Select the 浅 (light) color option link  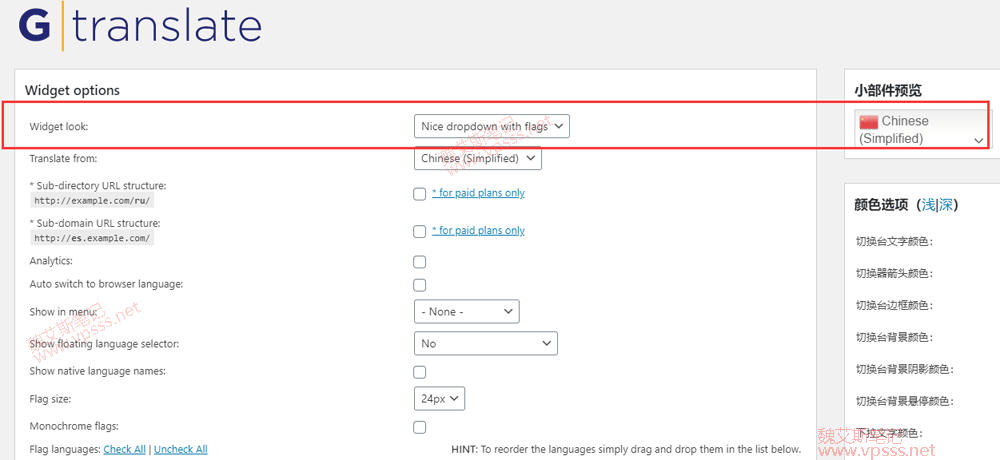(928, 205)
